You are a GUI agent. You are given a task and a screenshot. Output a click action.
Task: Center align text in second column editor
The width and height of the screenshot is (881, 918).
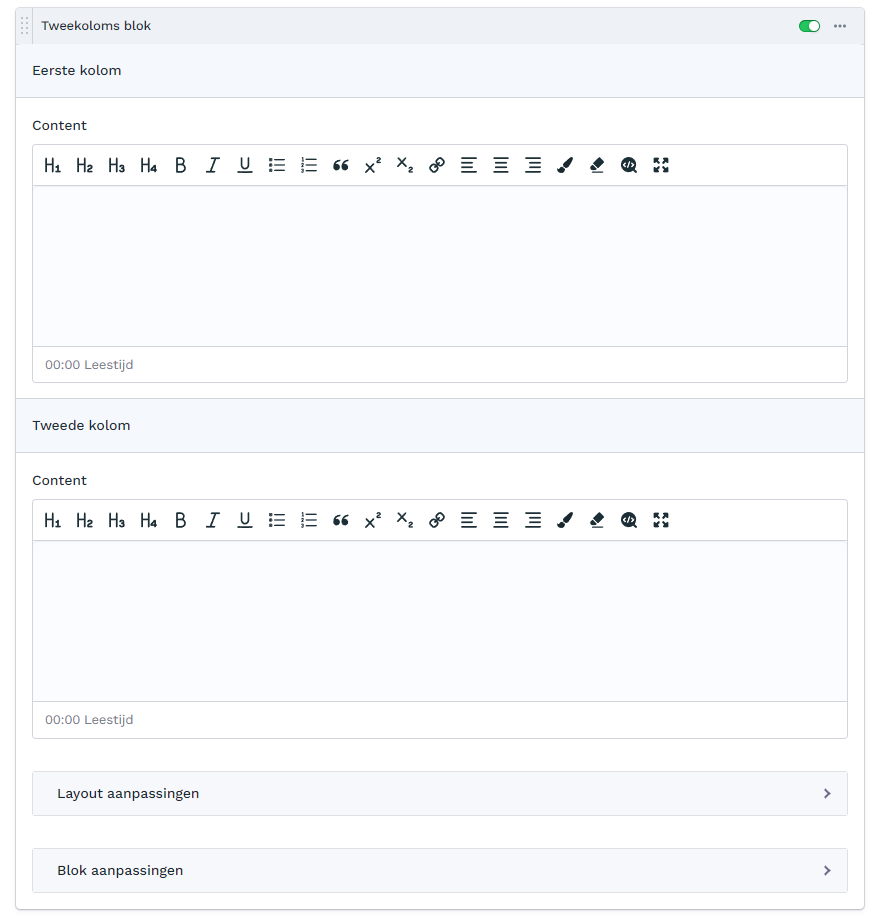tap(501, 521)
